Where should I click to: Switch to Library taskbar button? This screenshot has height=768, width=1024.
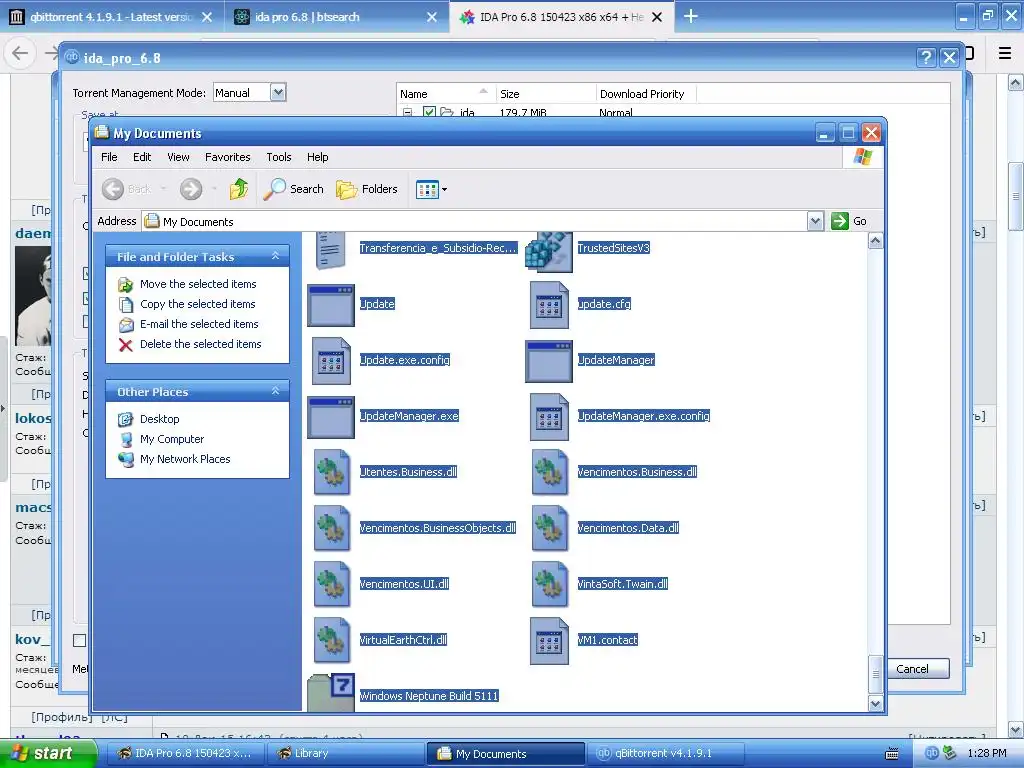point(345,753)
